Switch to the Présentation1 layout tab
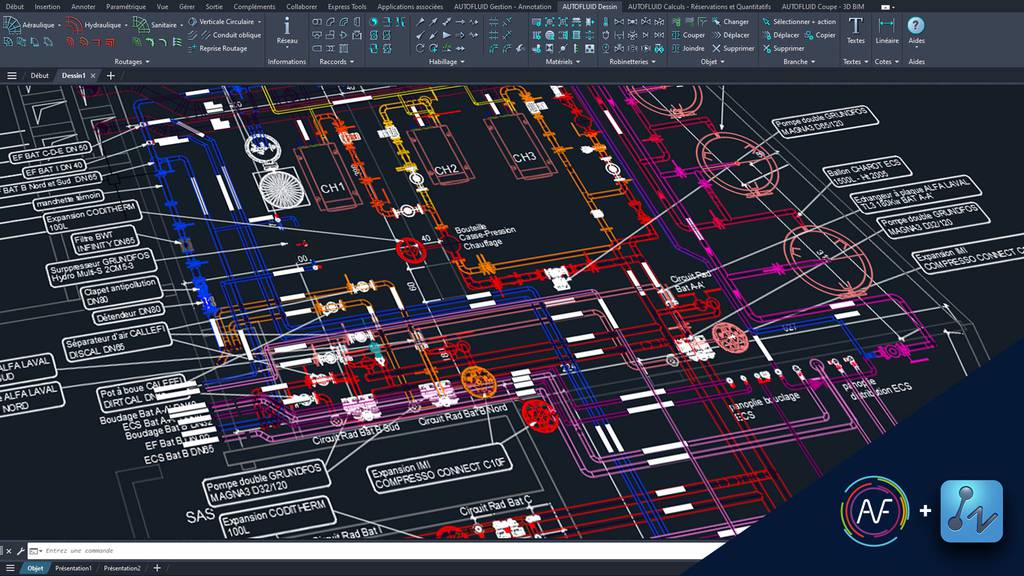1024x576 pixels. [74, 568]
